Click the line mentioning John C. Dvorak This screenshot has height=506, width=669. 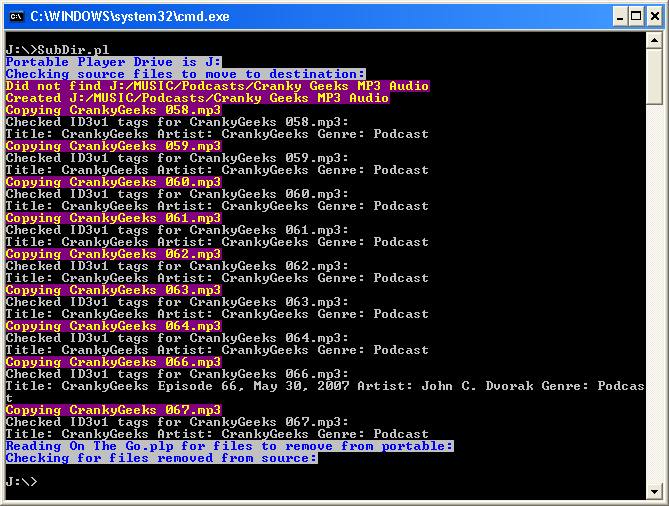click(325, 386)
